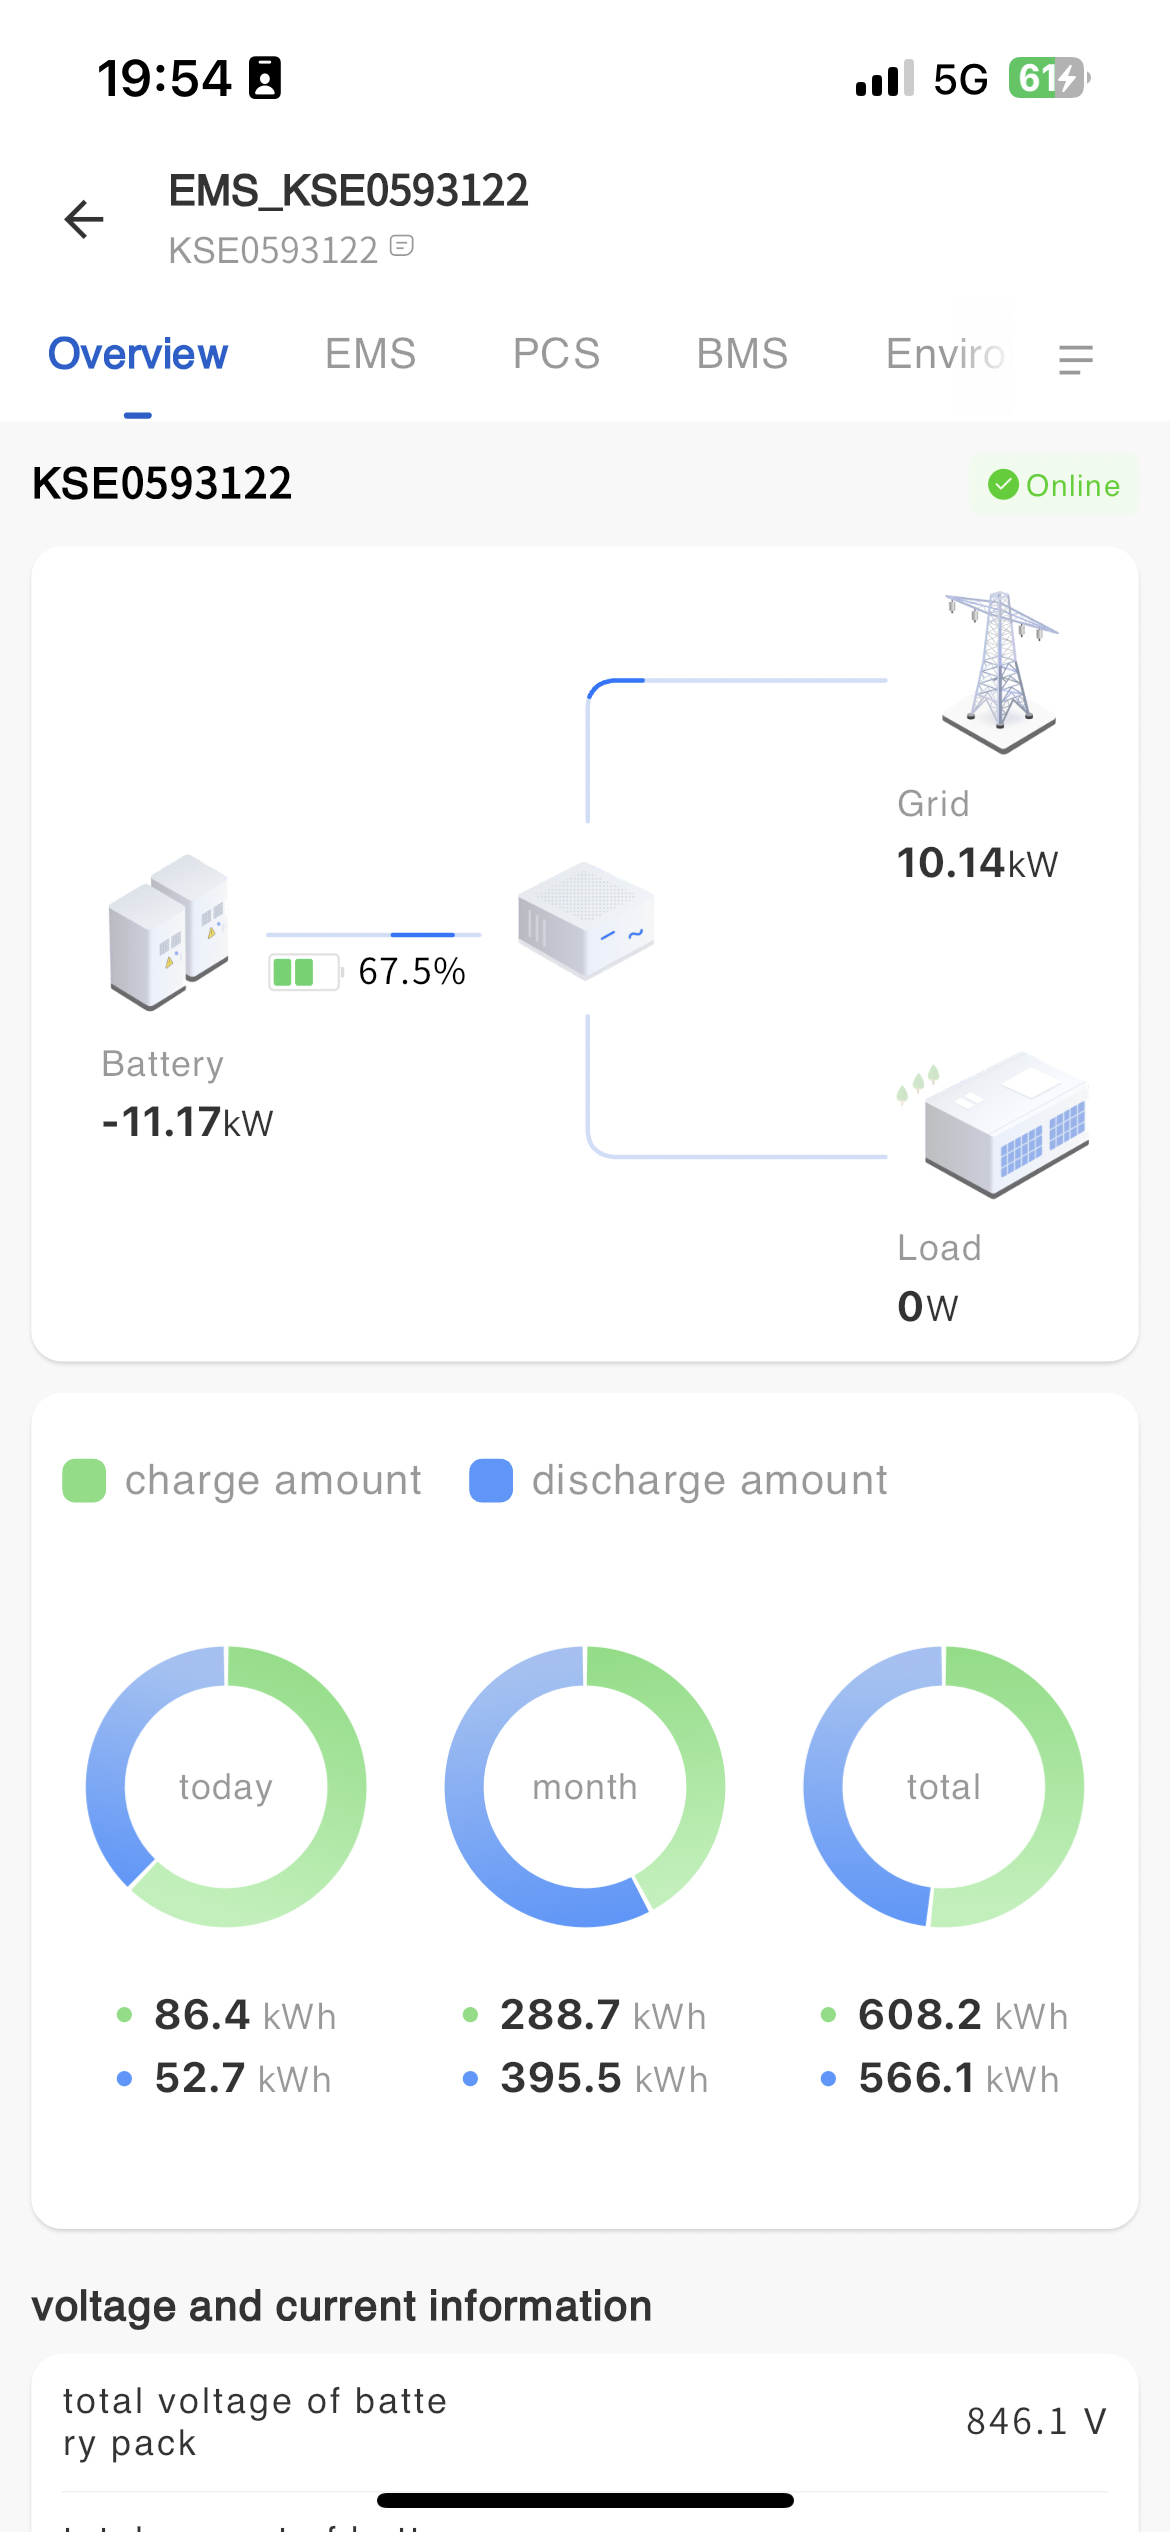Image resolution: width=1170 pixels, height=2532 pixels.
Task: Tap the today donut chart
Action: click(x=226, y=1786)
